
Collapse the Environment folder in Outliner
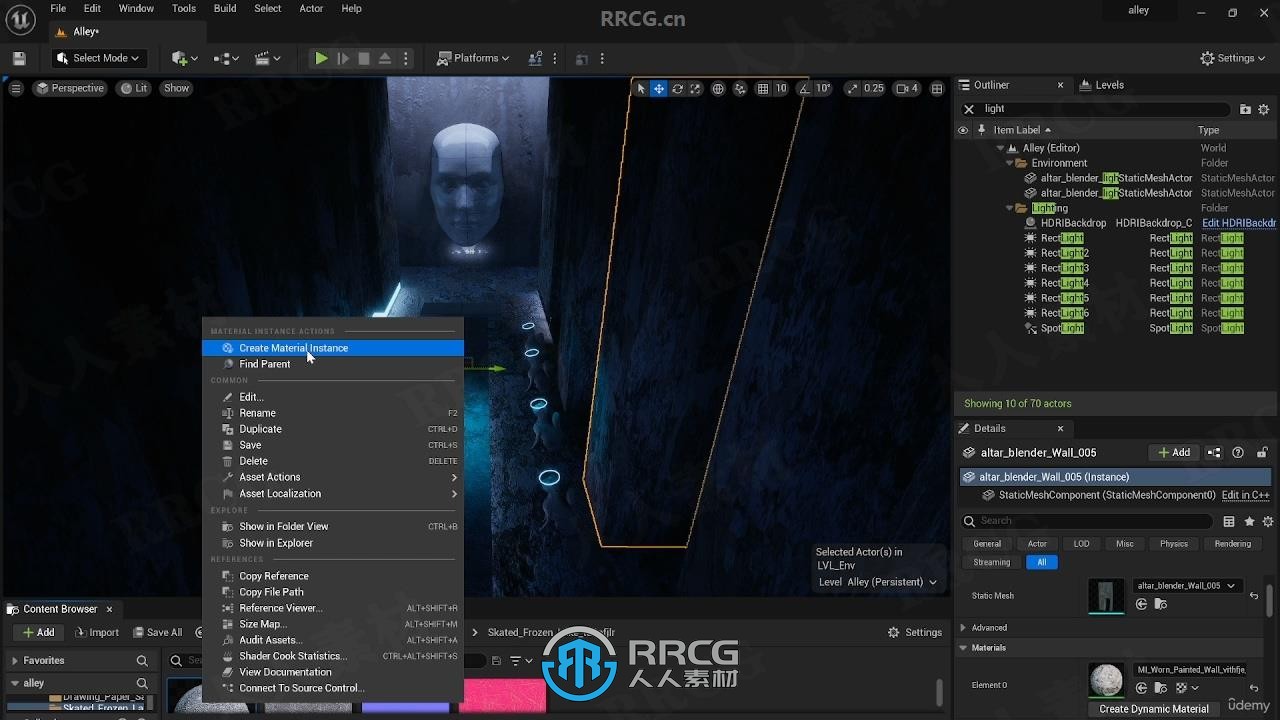tap(1009, 163)
